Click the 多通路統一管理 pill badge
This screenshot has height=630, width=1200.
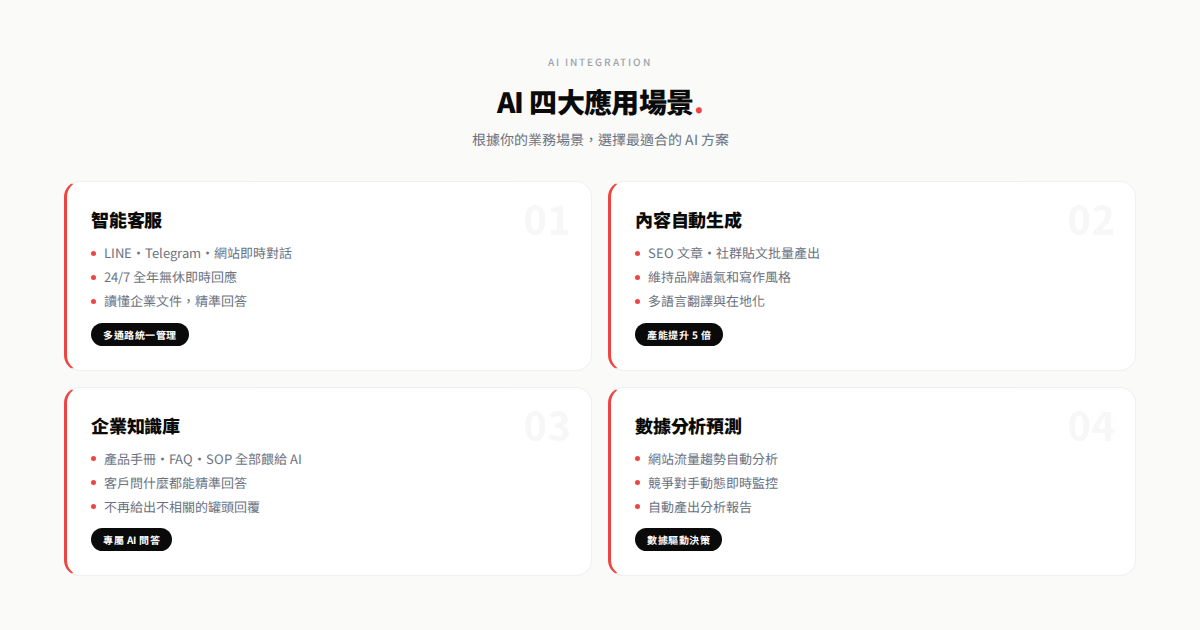coord(140,335)
